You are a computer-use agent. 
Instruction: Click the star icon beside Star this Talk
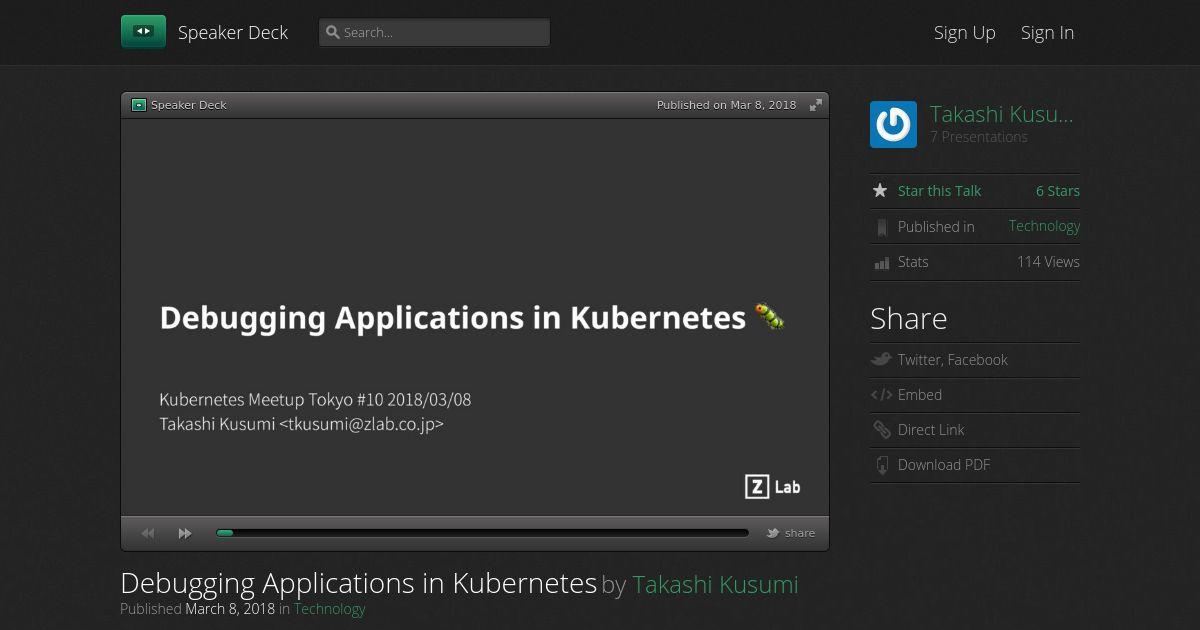880,190
